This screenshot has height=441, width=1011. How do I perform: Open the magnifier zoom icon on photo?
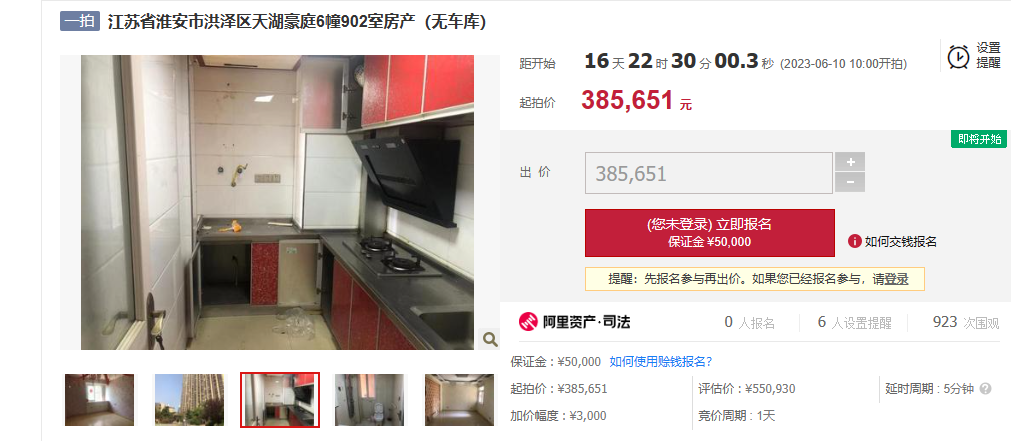490,338
